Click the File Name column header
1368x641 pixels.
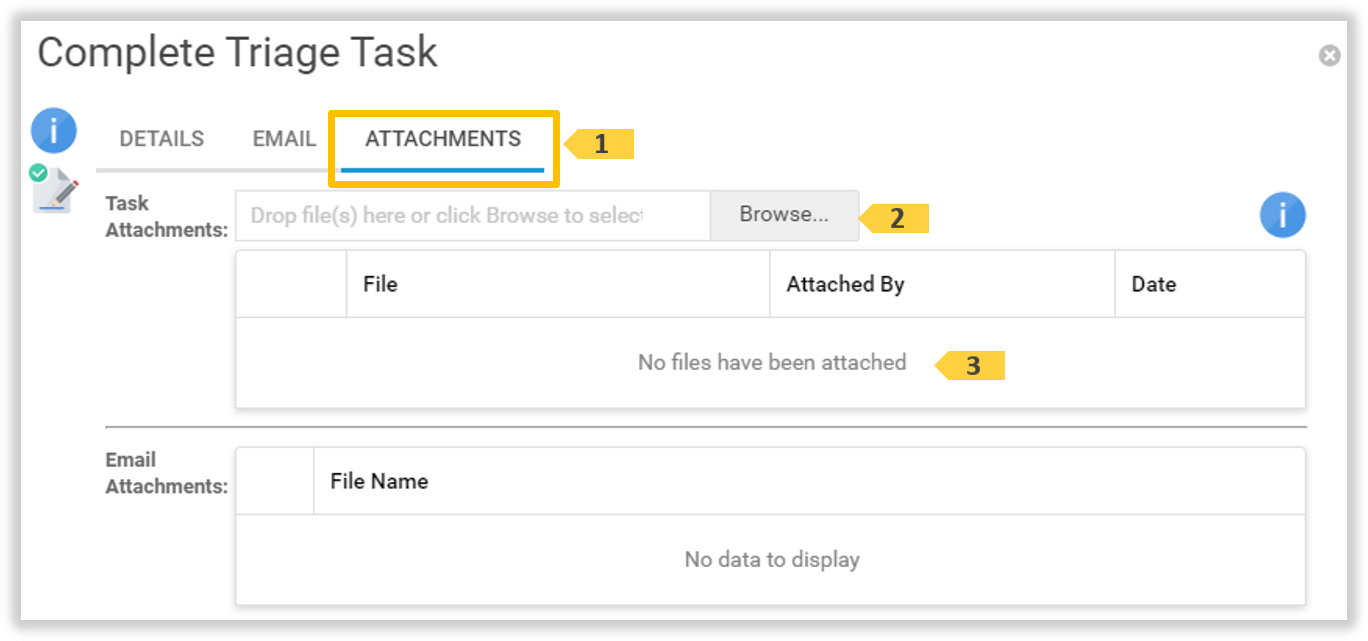coord(379,481)
